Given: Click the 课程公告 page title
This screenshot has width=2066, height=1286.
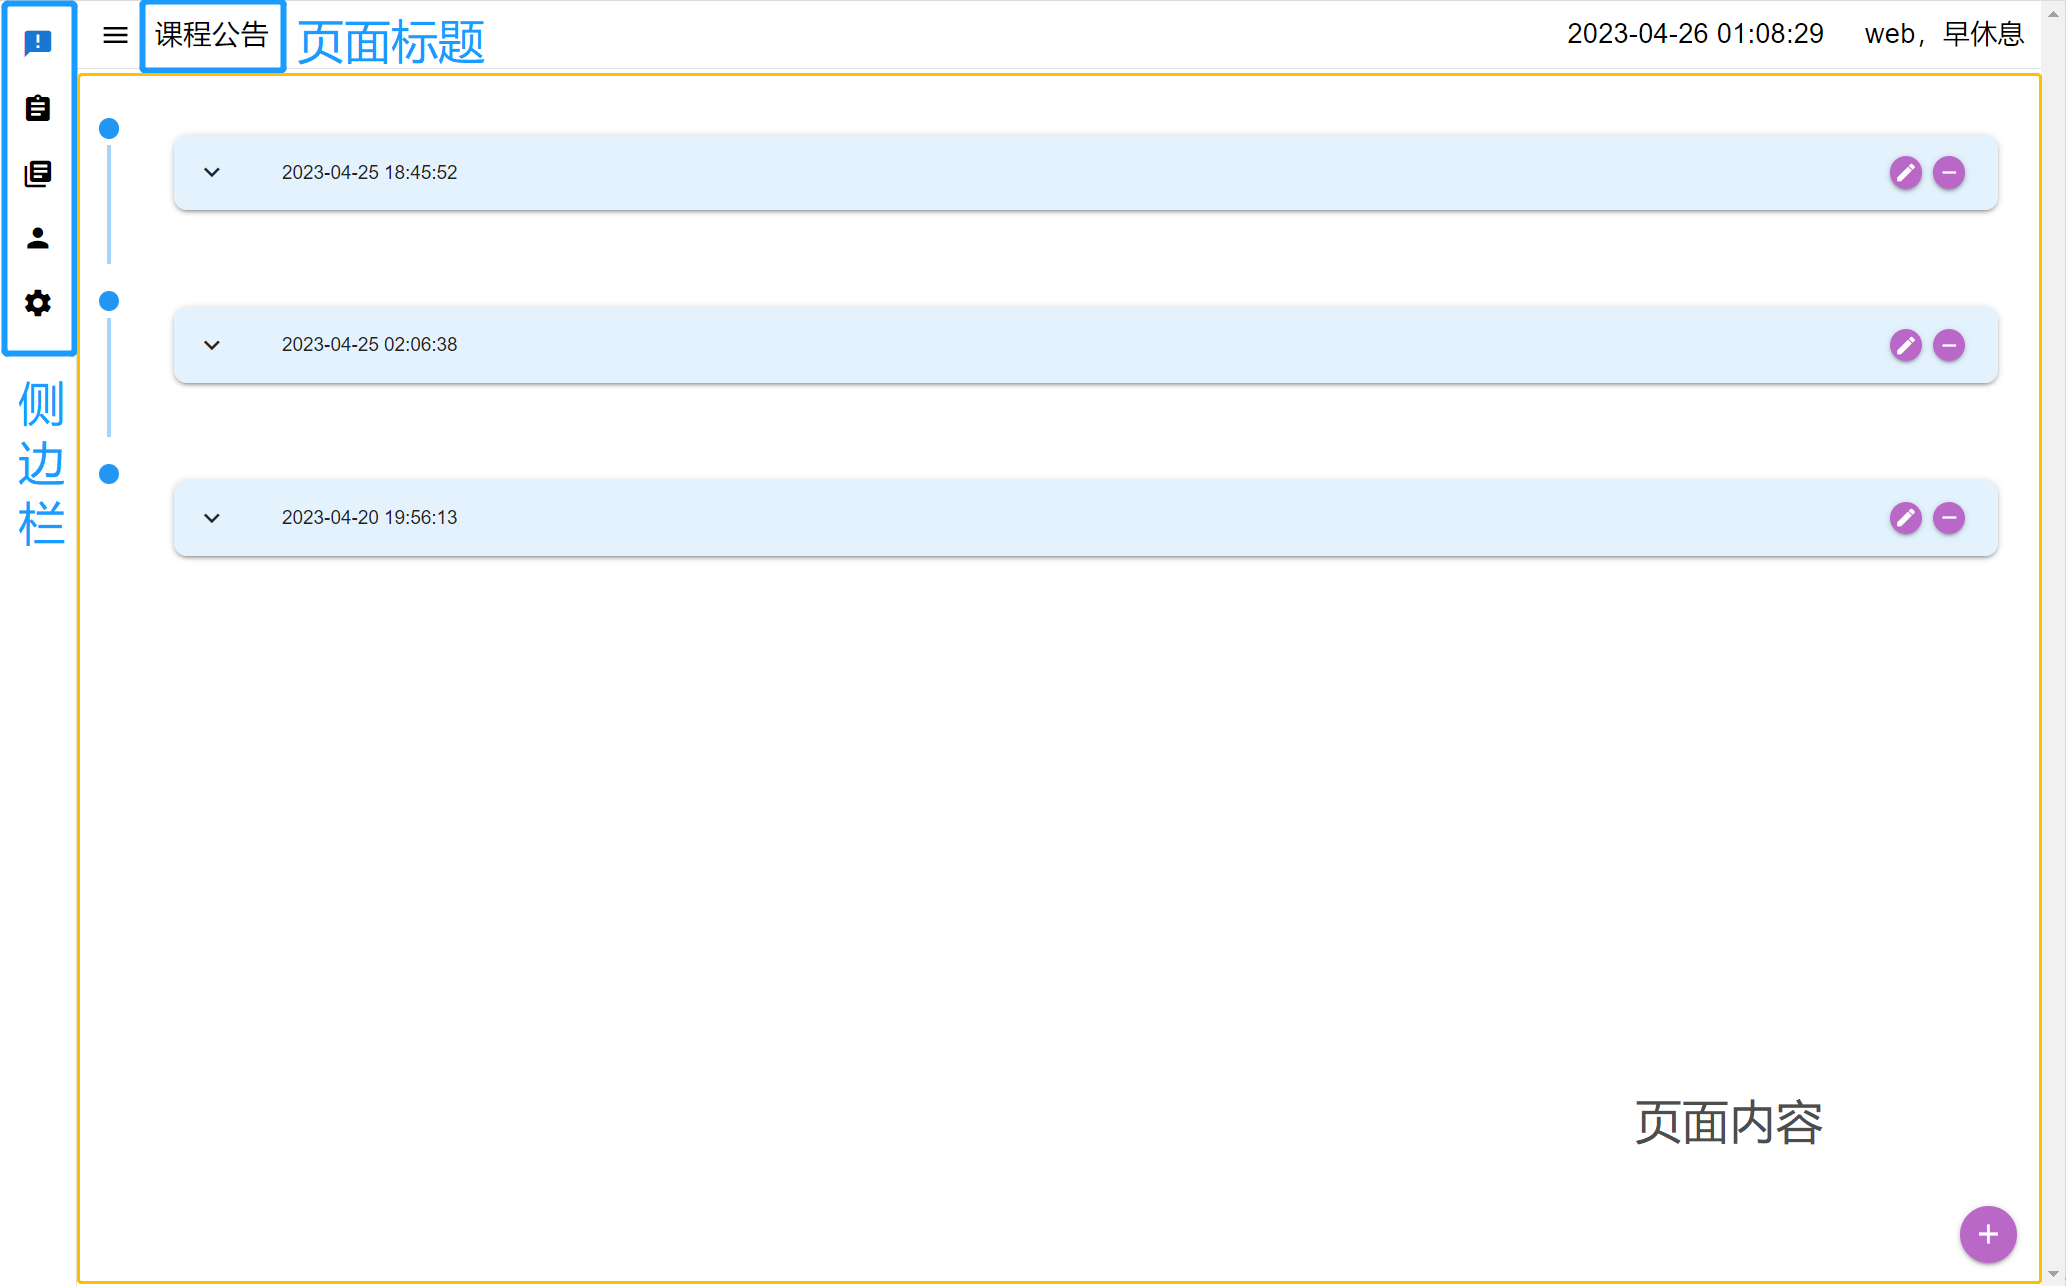Looking at the screenshot, I should (212, 35).
